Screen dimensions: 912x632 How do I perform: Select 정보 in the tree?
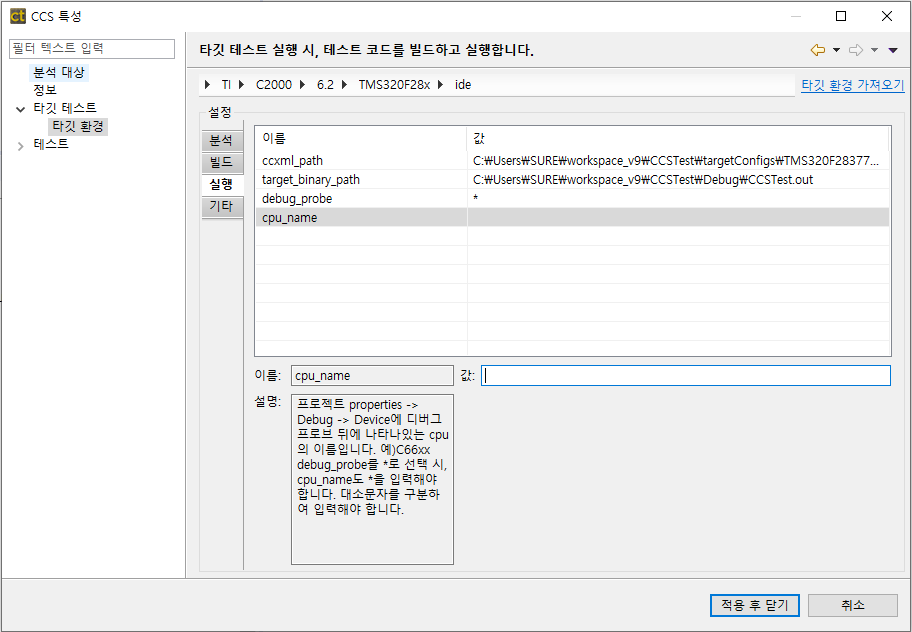[x=45, y=90]
